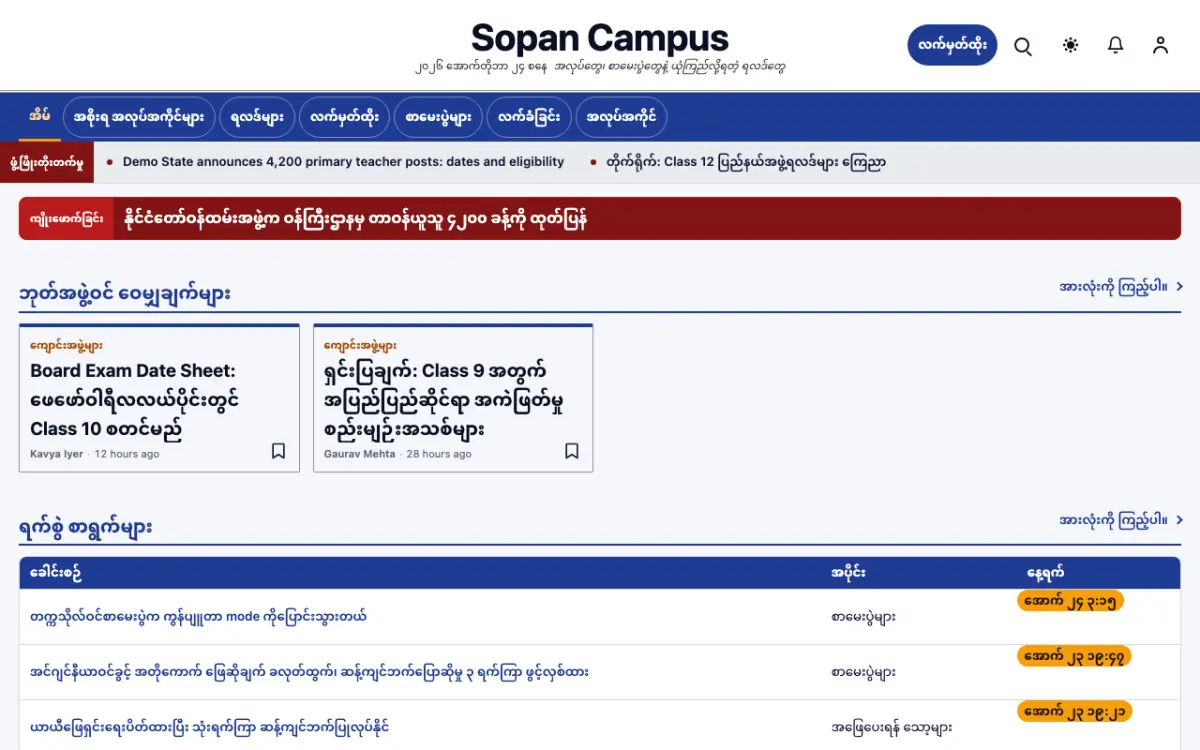The height and width of the screenshot is (750, 1200).
Task: Click the Sopan Campus site title
Action: click(600, 38)
